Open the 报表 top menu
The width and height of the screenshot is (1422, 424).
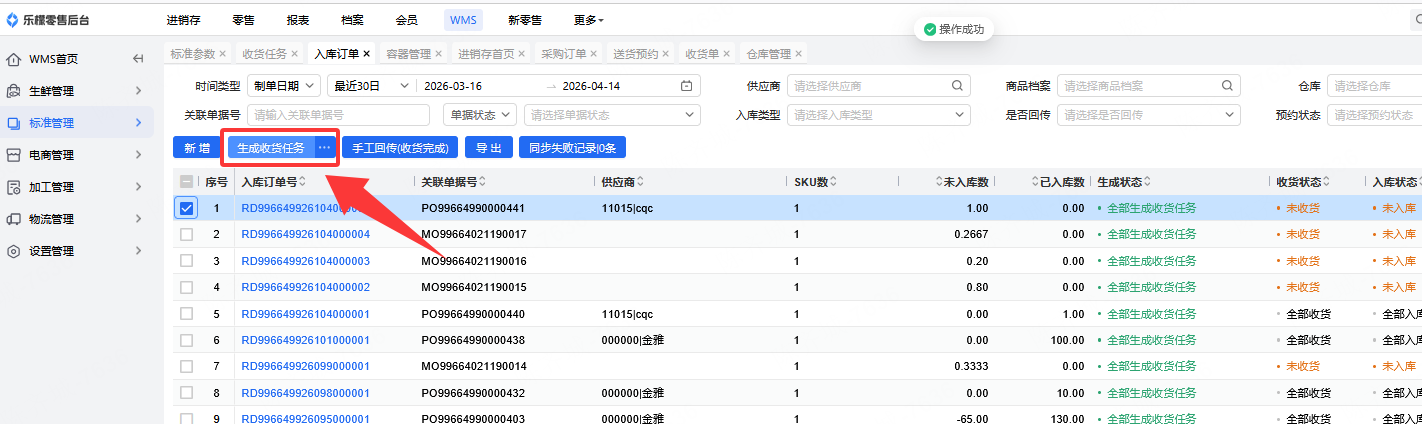coord(298,20)
